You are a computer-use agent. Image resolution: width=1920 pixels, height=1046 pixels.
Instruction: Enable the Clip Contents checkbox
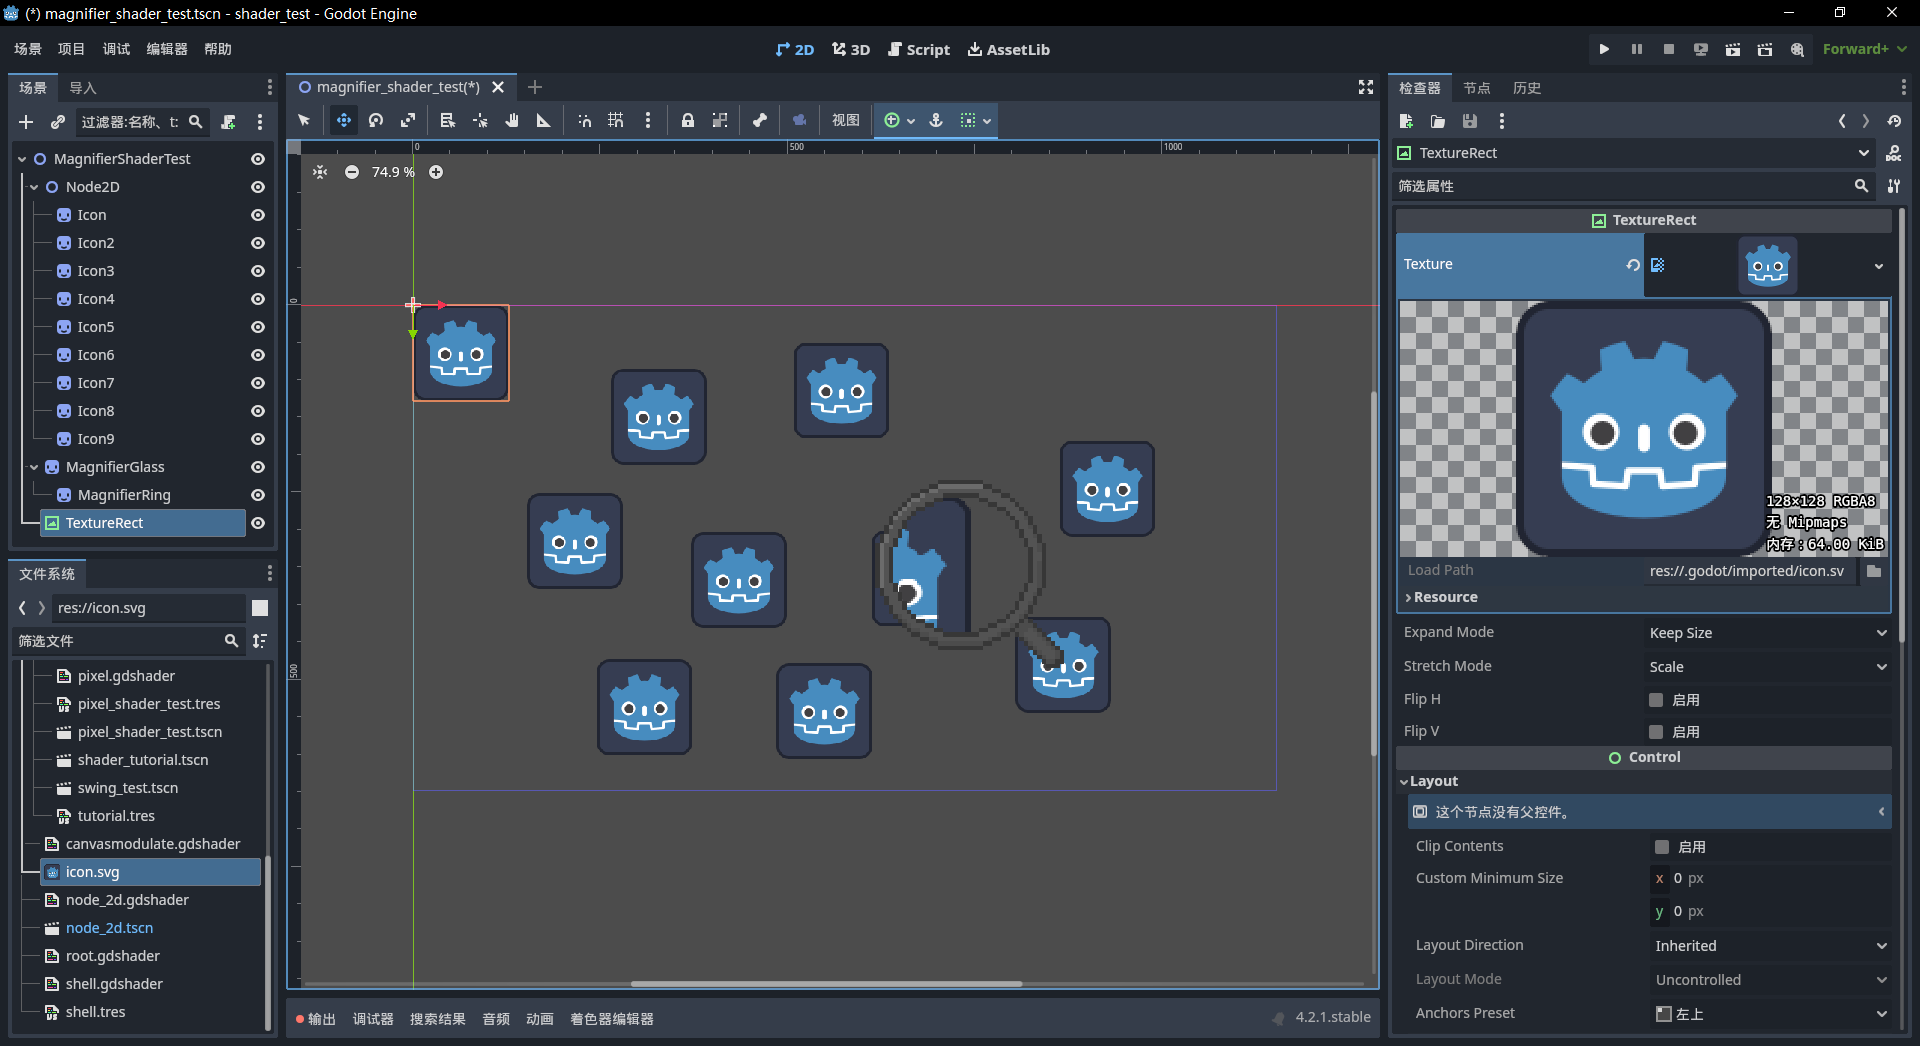tap(1662, 847)
